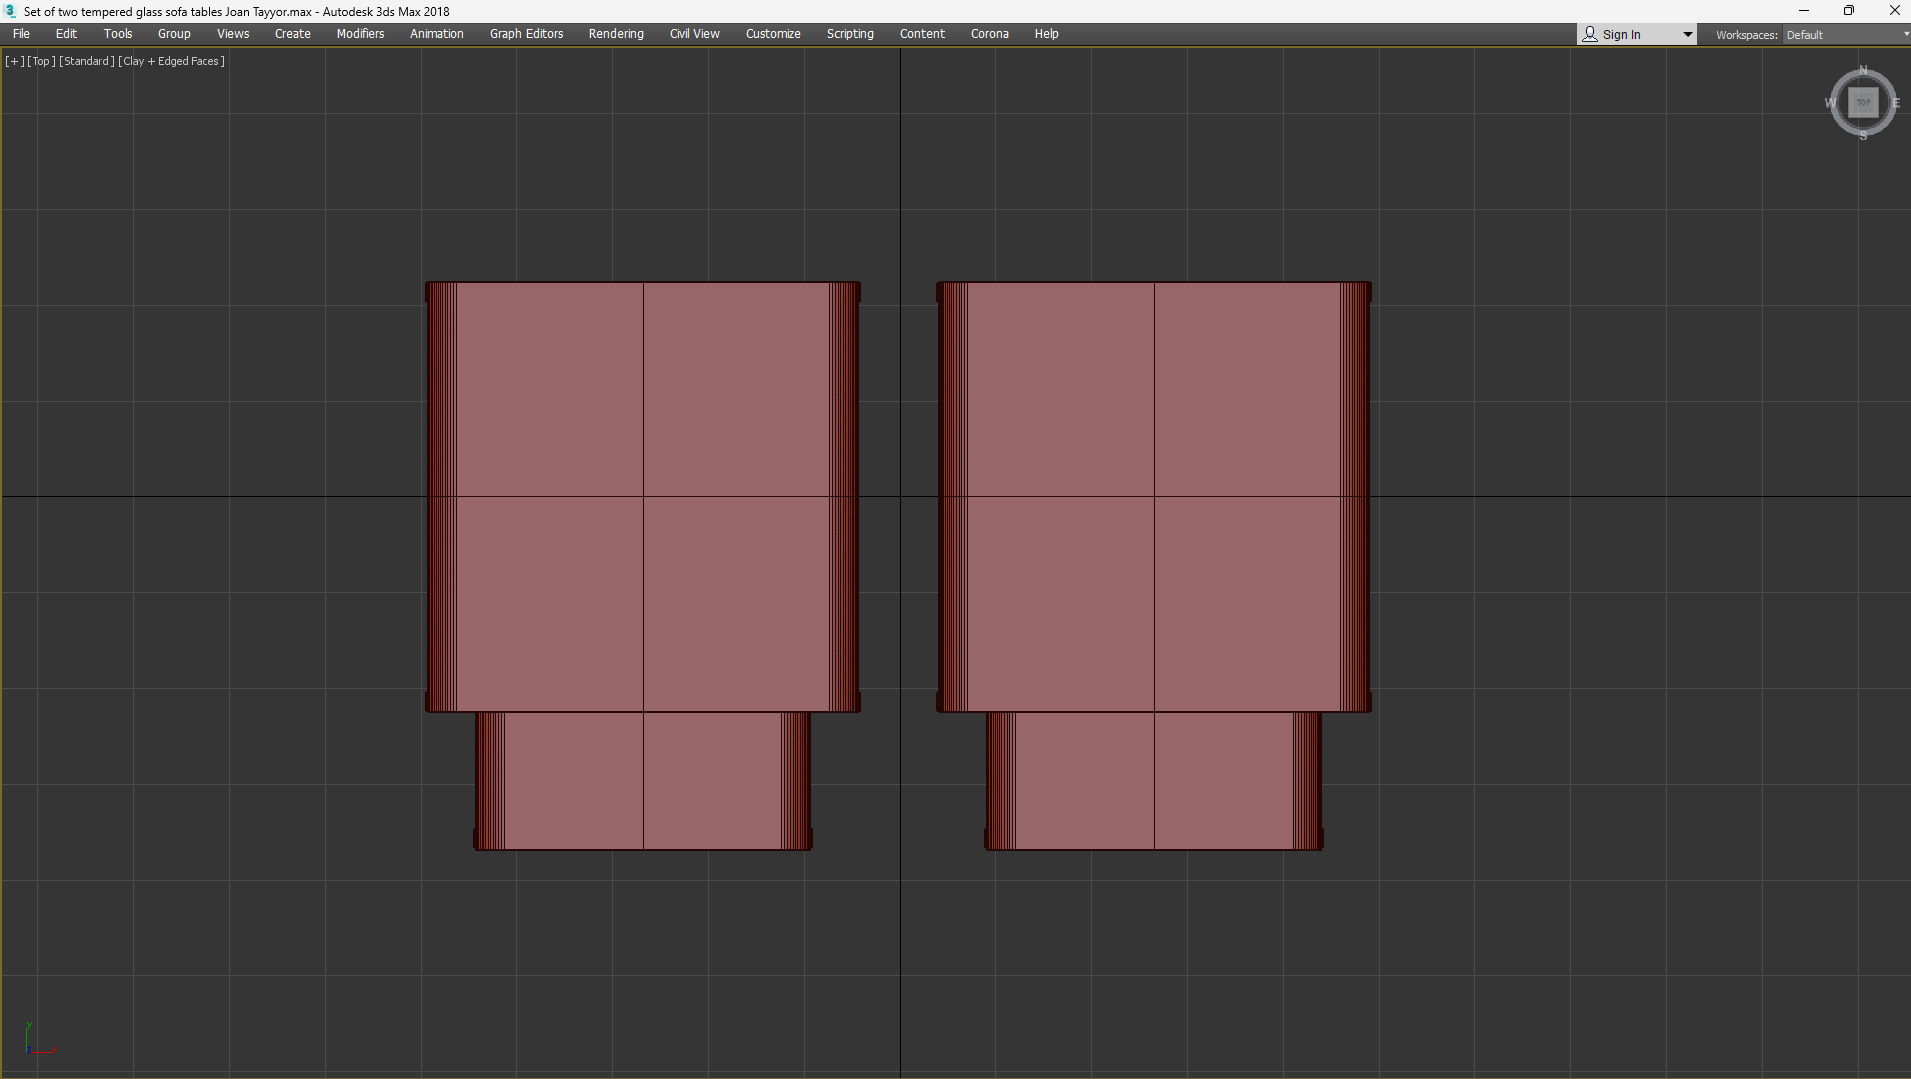
Task: Open the Workspaces Default dropdown
Action: (x=1847, y=35)
